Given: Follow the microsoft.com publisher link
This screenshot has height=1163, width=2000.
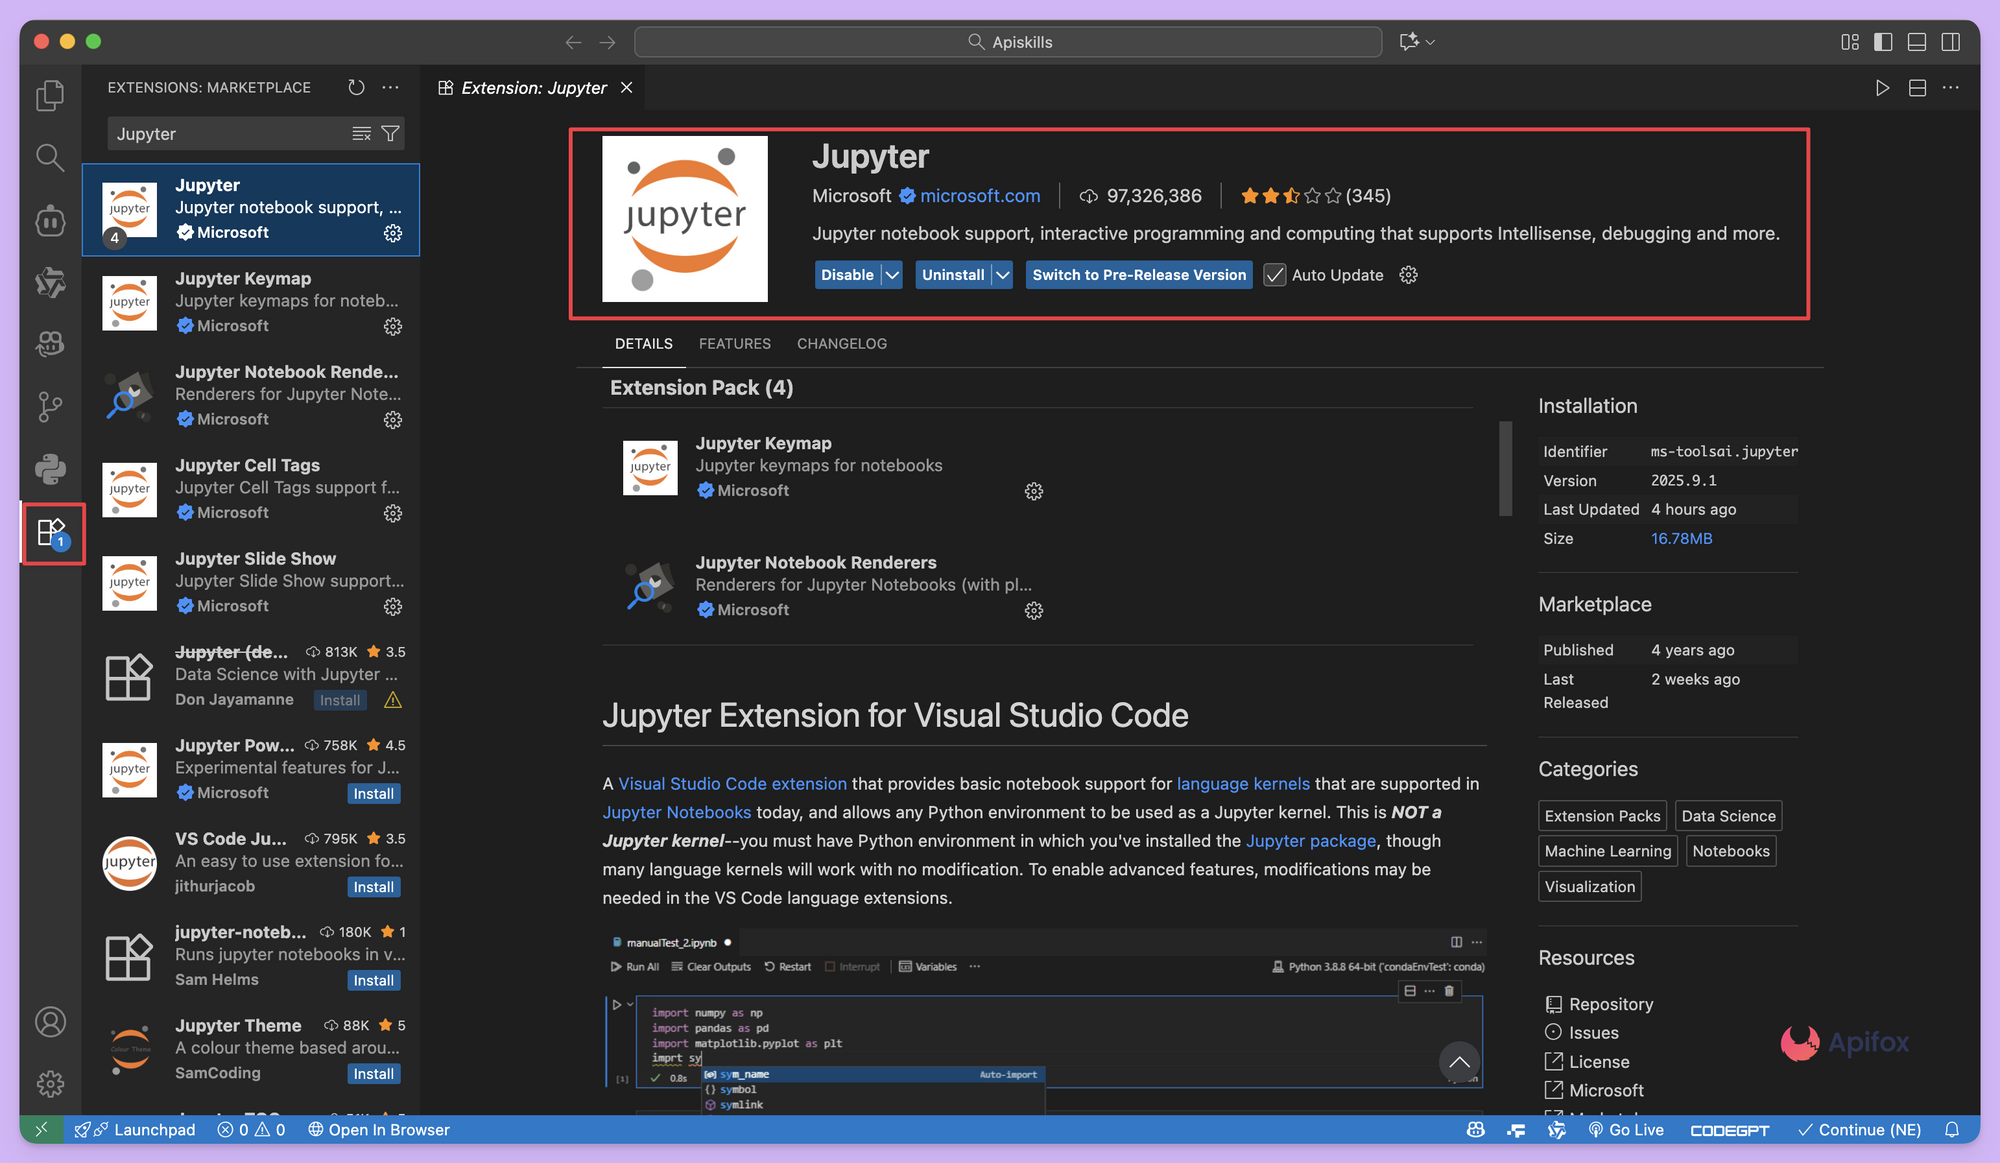Looking at the screenshot, I should (979, 195).
